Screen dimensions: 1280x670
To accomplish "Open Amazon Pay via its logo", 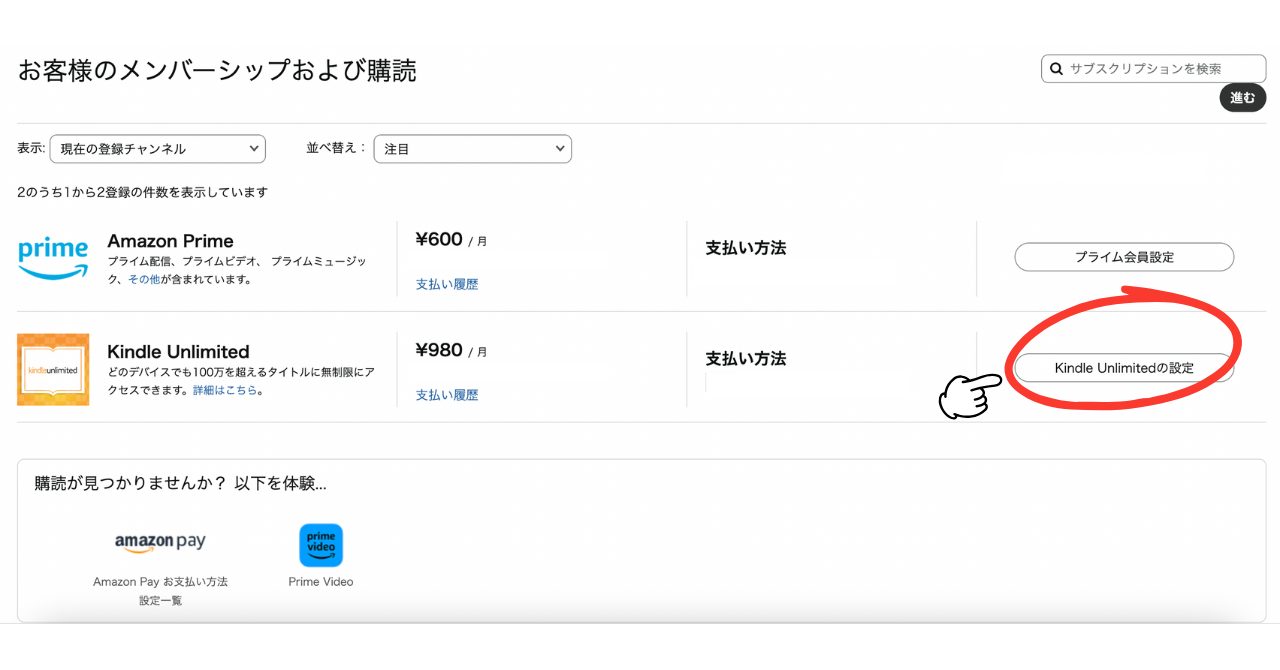I will point(158,542).
